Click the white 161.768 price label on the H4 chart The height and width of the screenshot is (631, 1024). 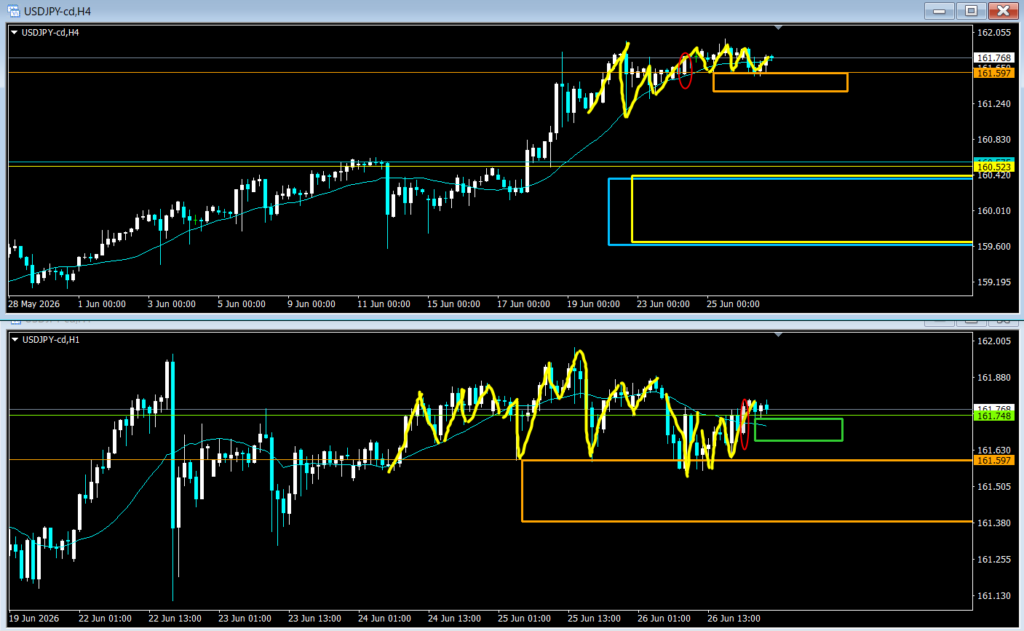(x=994, y=58)
